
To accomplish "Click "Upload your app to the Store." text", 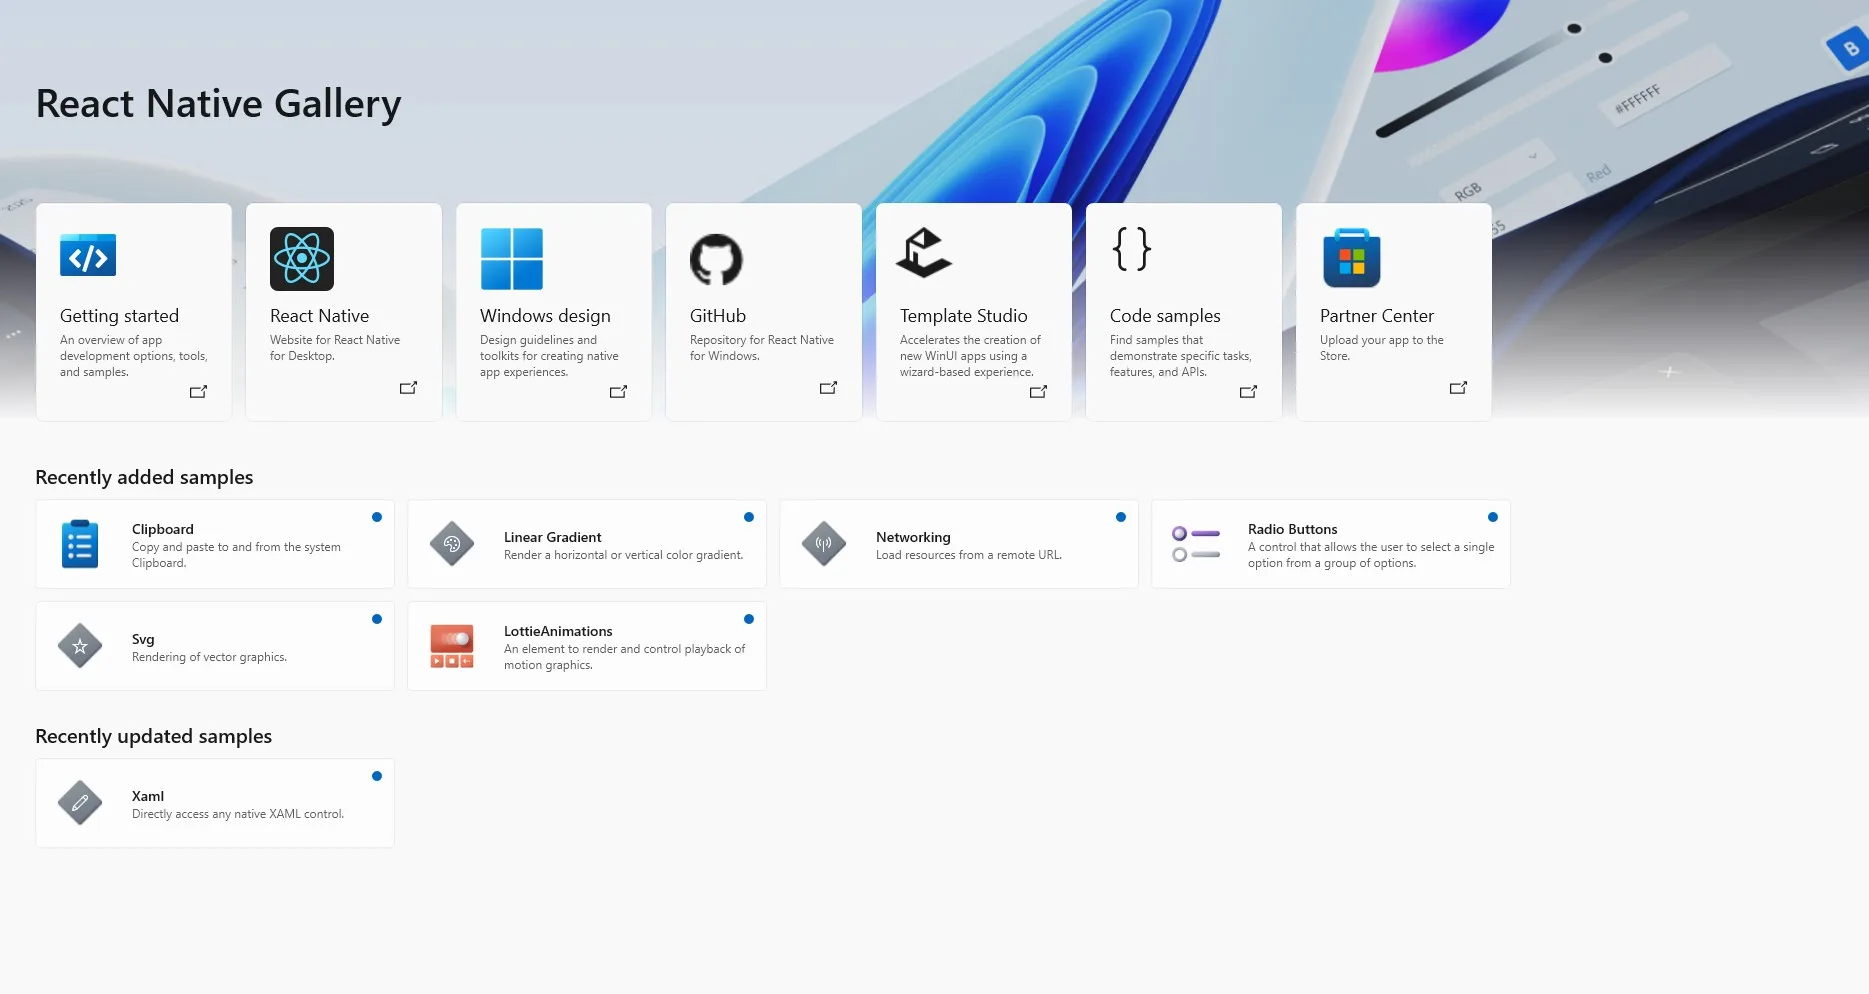I will (x=1382, y=348).
